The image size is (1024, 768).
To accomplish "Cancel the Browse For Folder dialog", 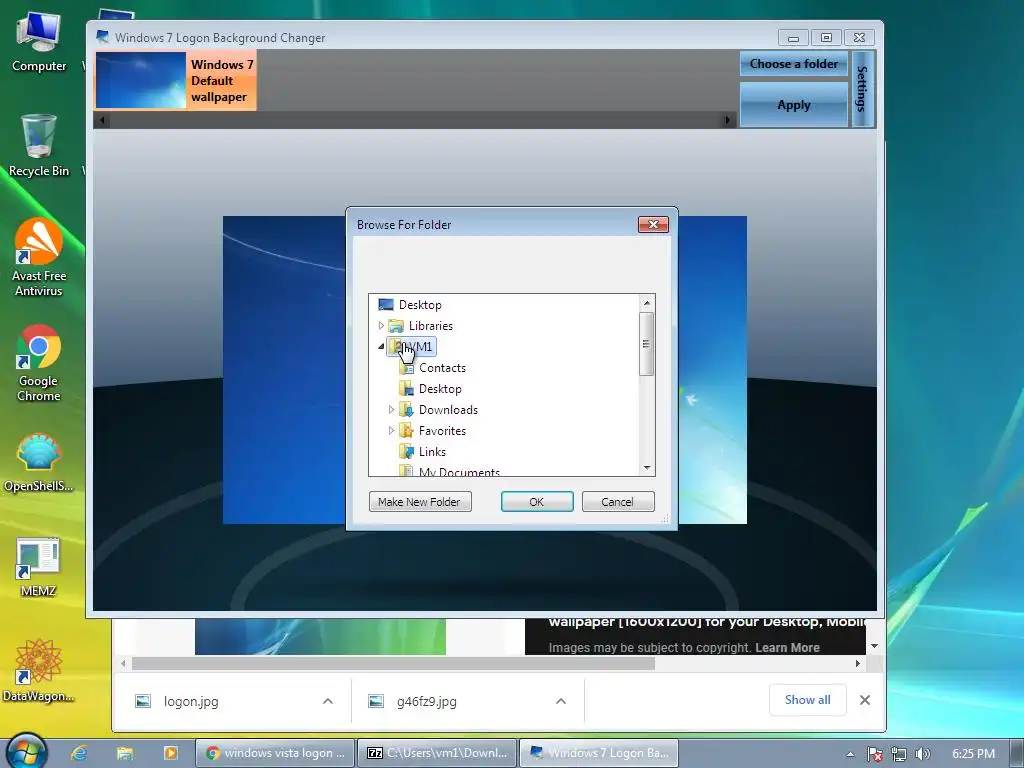I will (618, 502).
